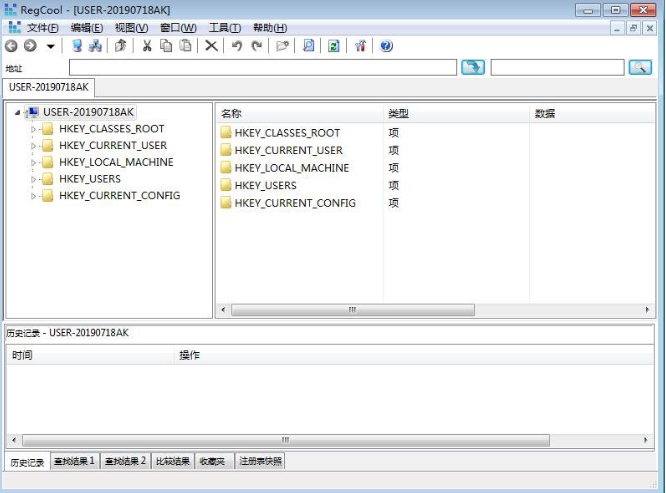The image size is (666, 493).
Task: Restore the inner document window
Action: point(633,28)
